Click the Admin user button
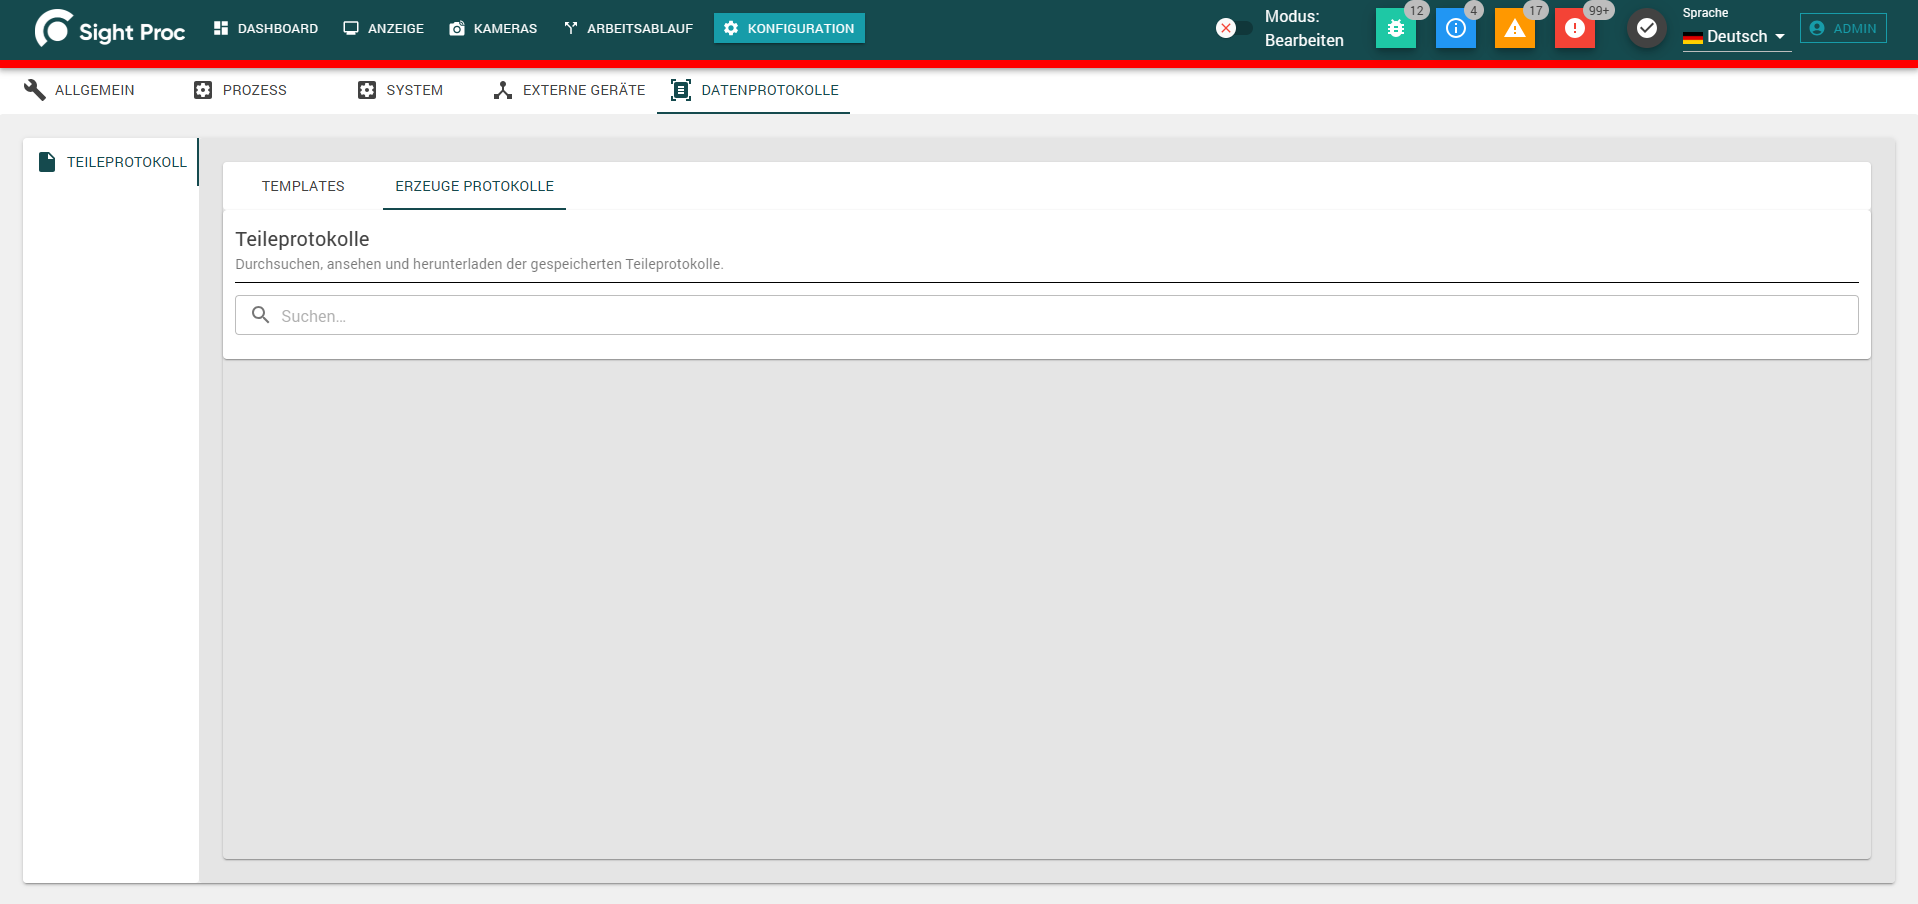 pos(1843,28)
